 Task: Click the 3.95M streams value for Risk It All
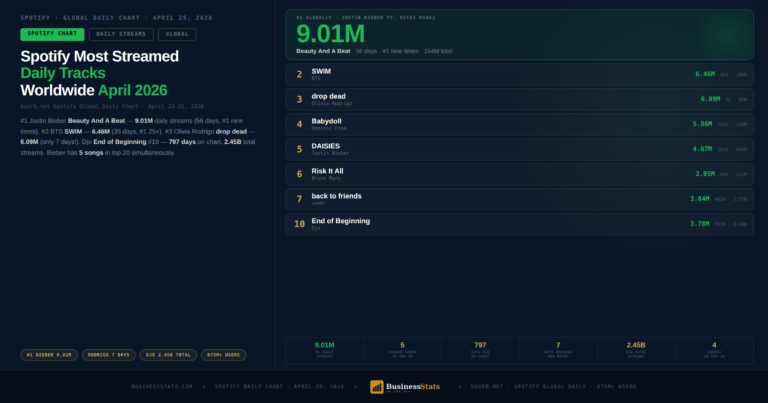[705, 174]
